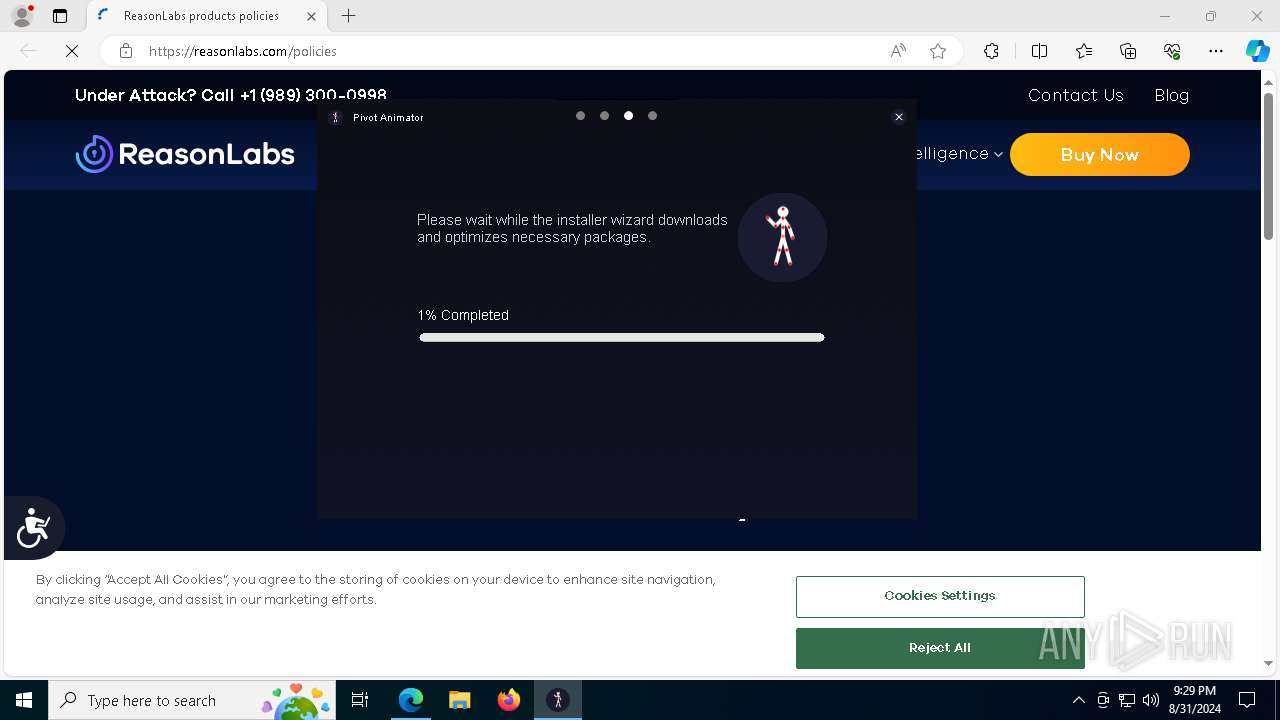Click the taskbar search box

point(192,701)
